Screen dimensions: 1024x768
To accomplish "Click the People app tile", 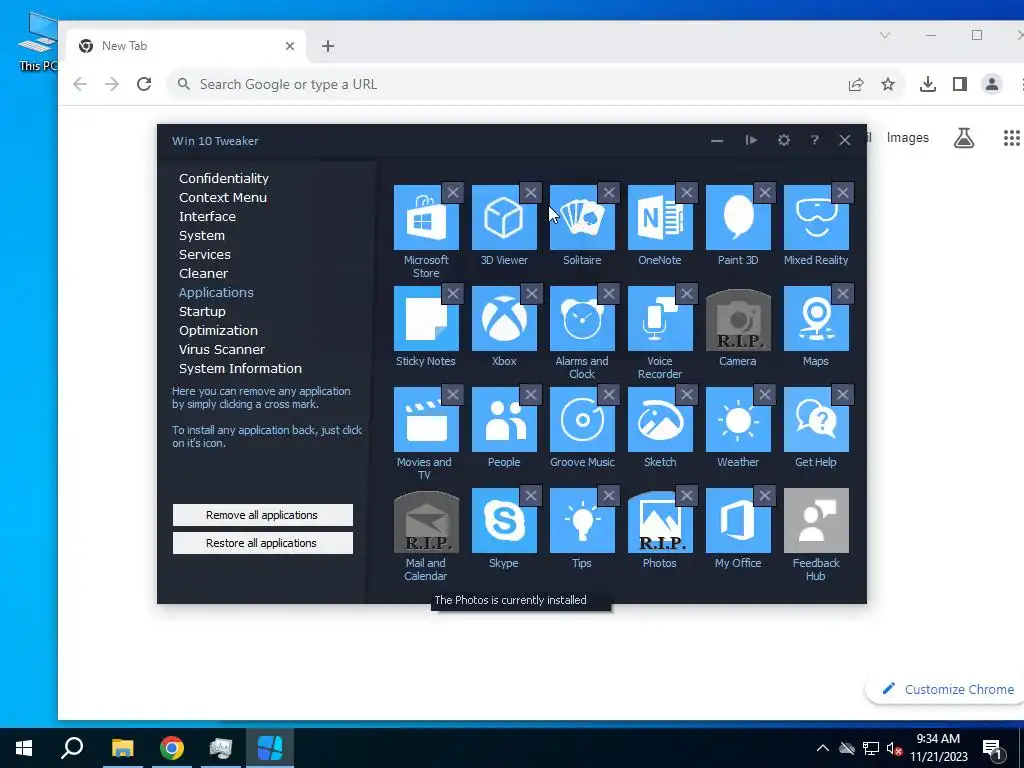I will click(504, 419).
